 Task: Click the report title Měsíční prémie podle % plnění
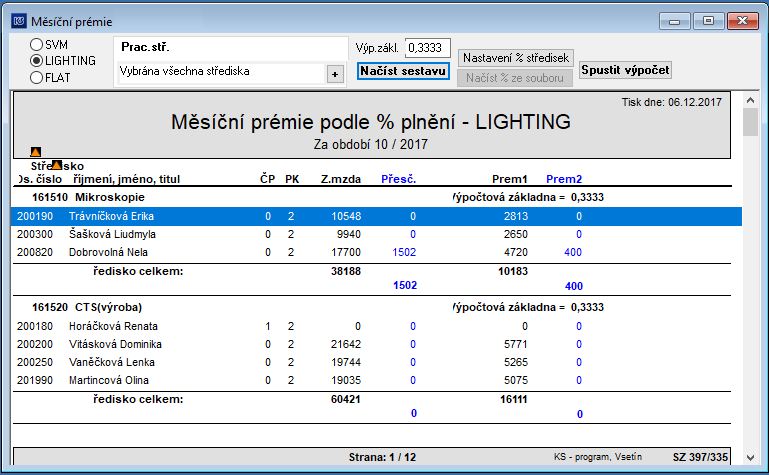(x=371, y=122)
